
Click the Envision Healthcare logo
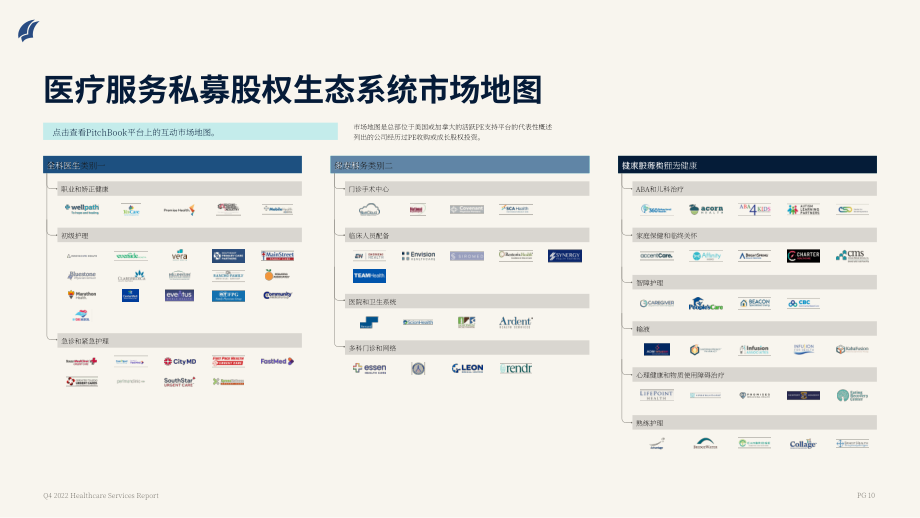[x=418, y=256]
